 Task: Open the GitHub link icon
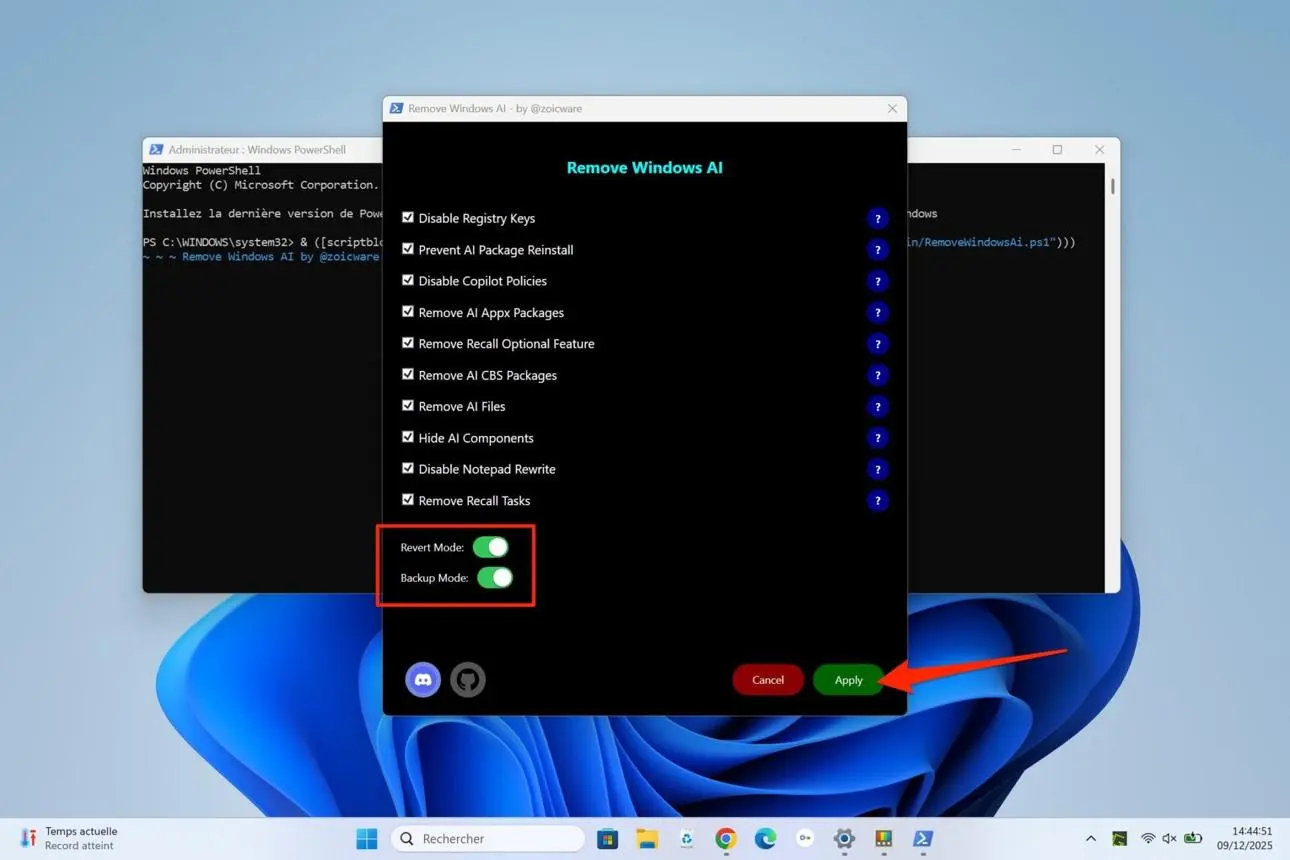pos(467,680)
